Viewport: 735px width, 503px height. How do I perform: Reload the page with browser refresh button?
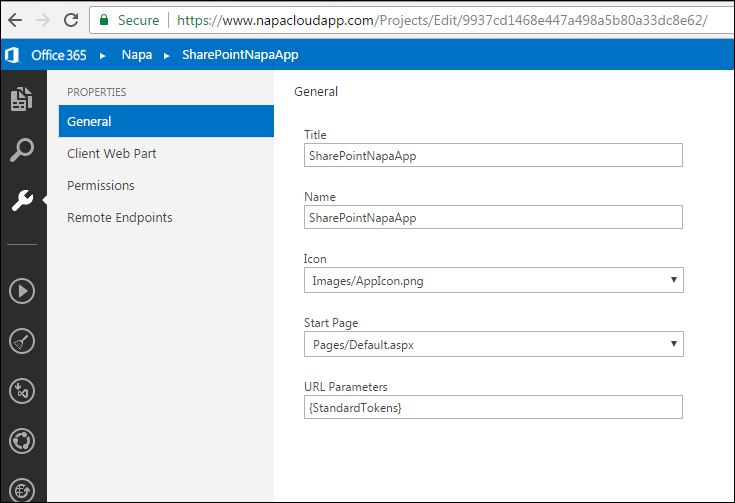coord(72,19)
